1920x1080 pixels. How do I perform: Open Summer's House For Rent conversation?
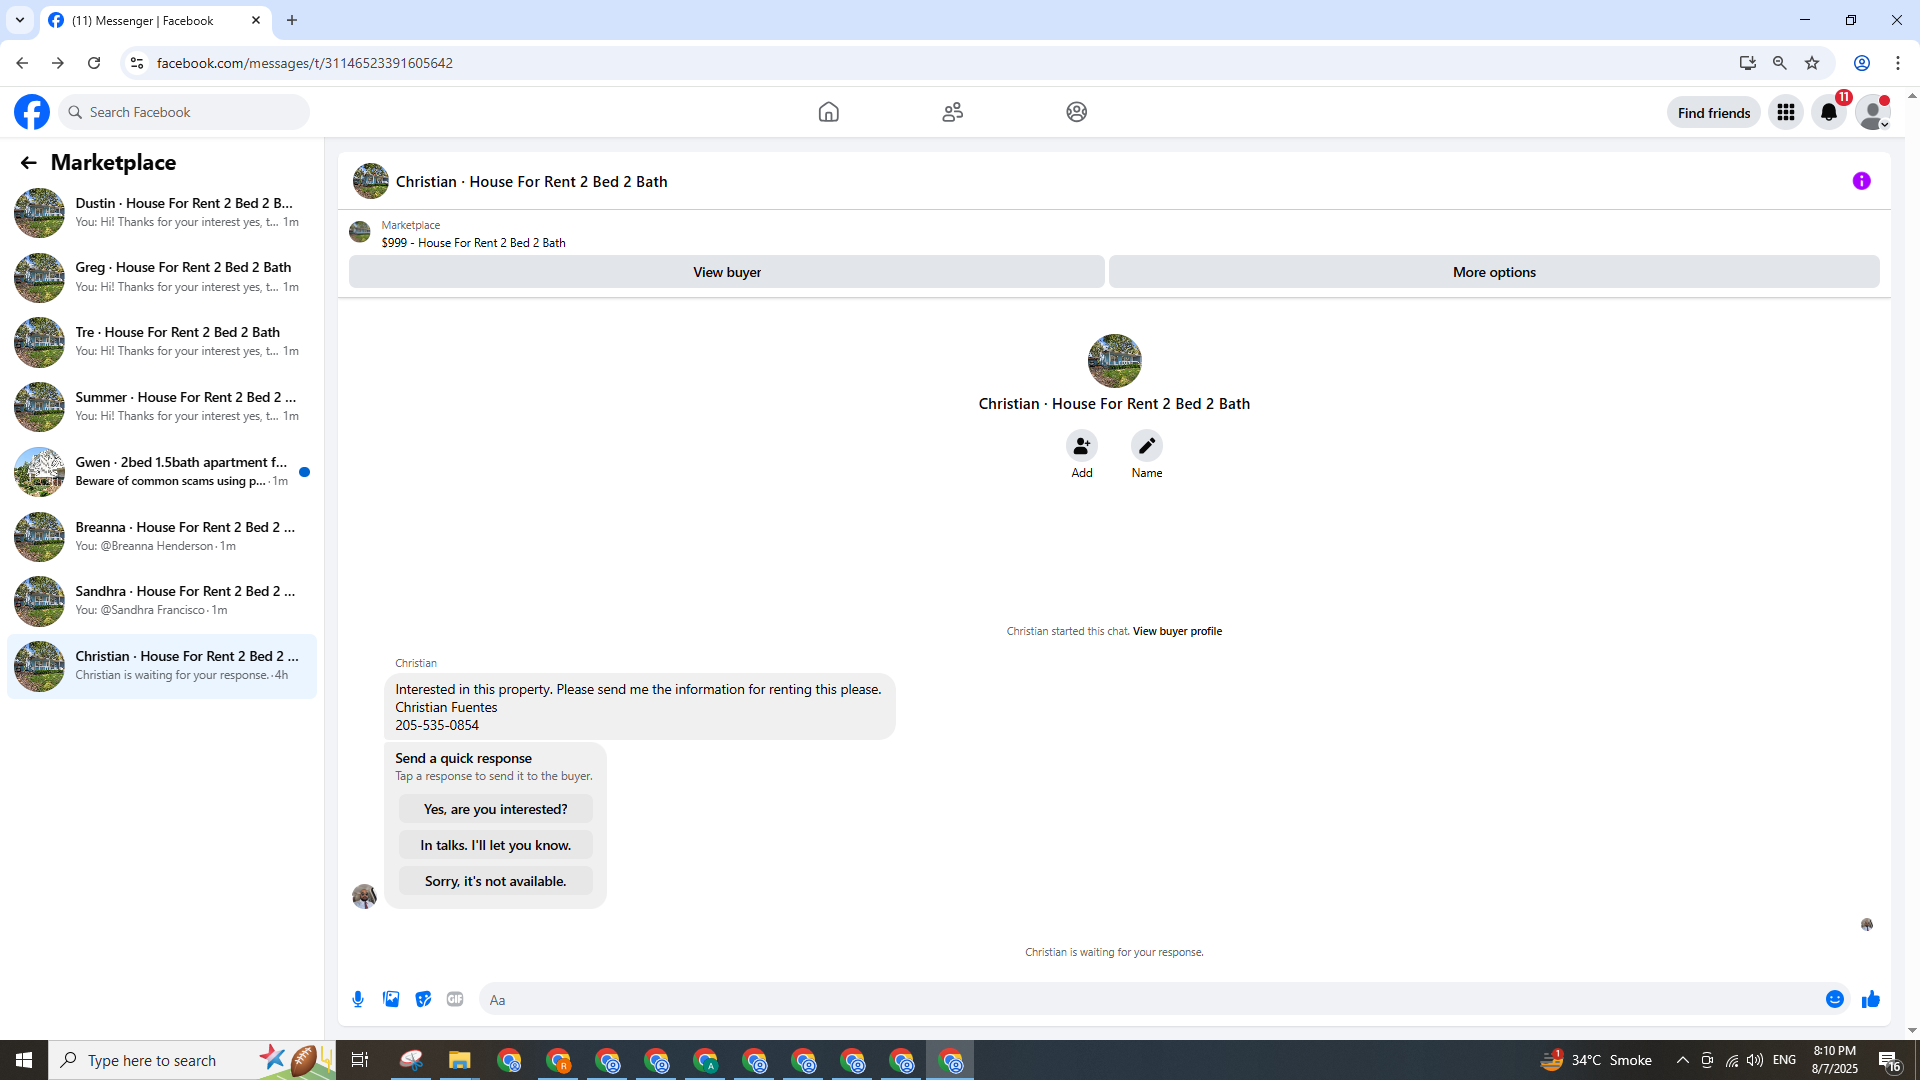162,407
